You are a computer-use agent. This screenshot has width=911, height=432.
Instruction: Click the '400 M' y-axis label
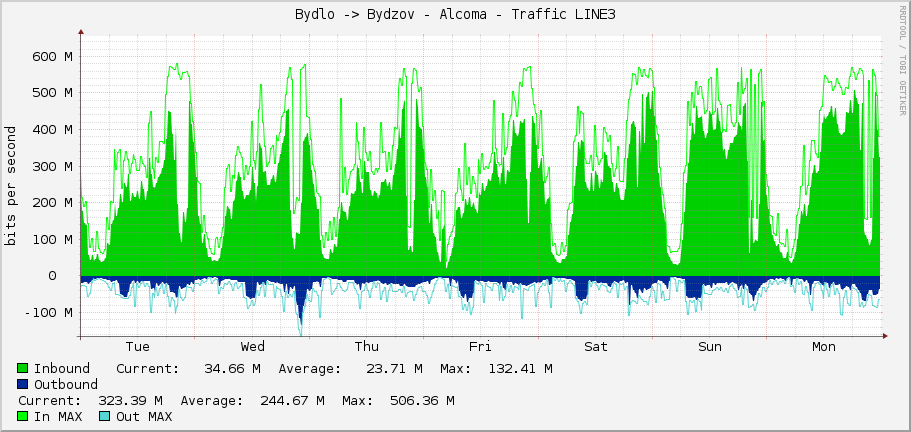(x=52, y=129)
